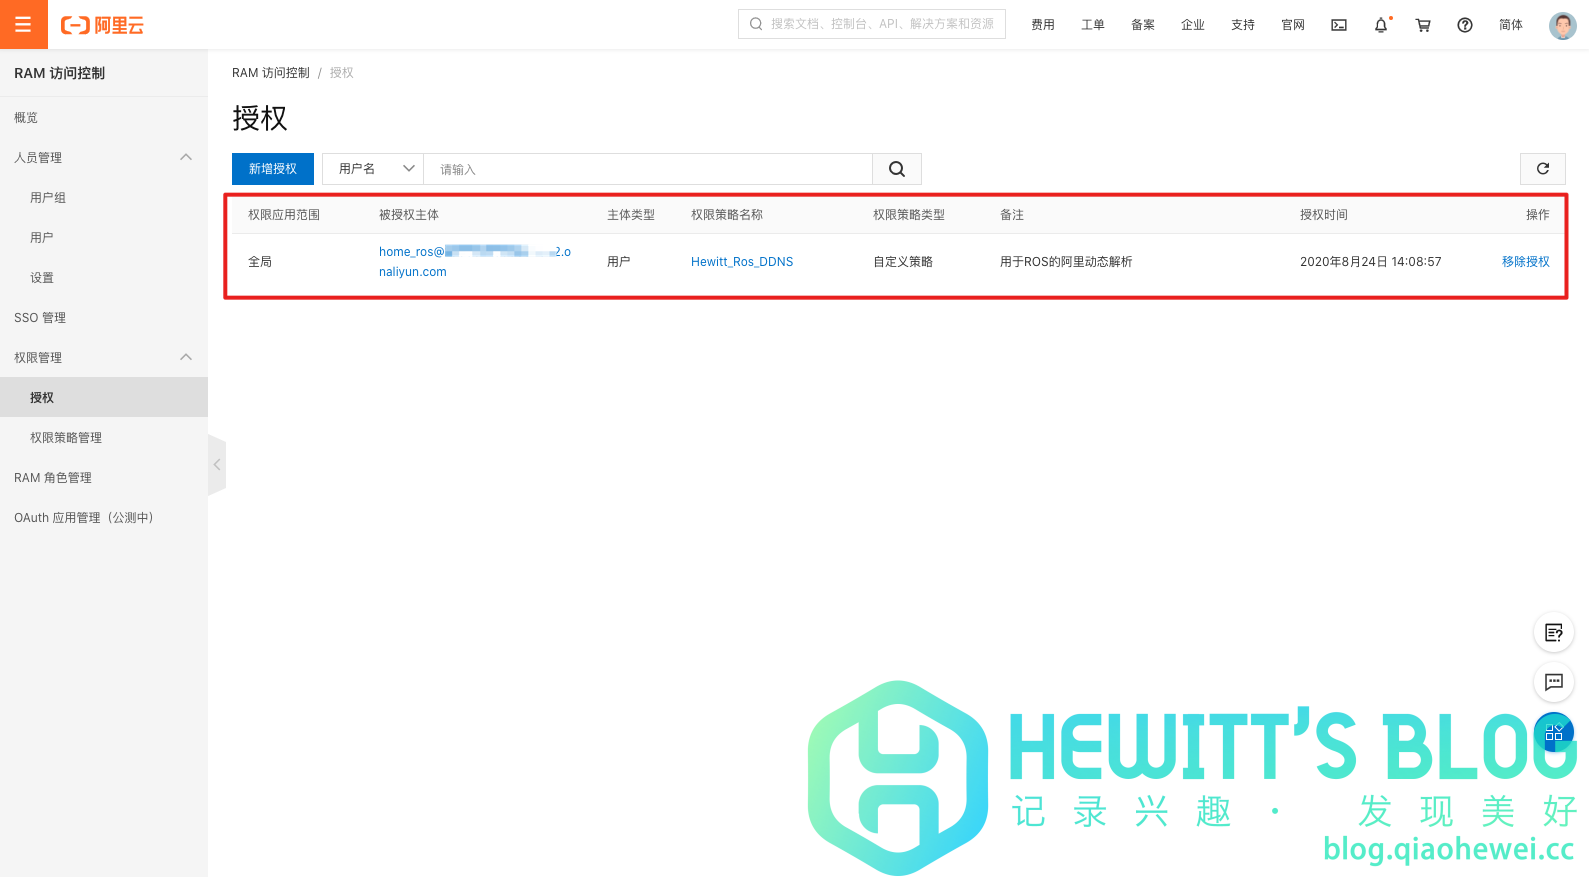The image size is (1589, 877).
Task: Collapse the left sidebar panel
Action: point(216,465)
